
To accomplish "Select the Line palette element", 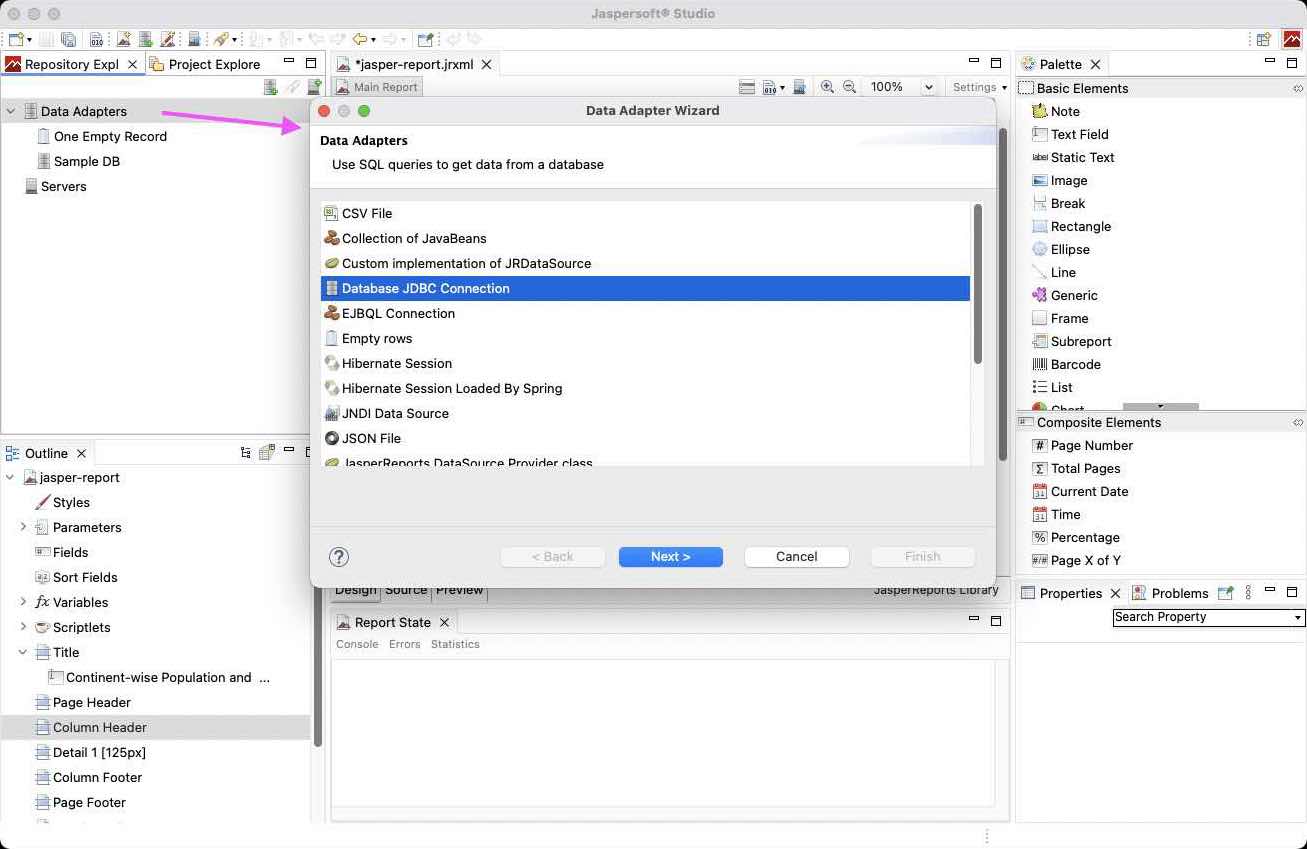I will click(1053, 272).
